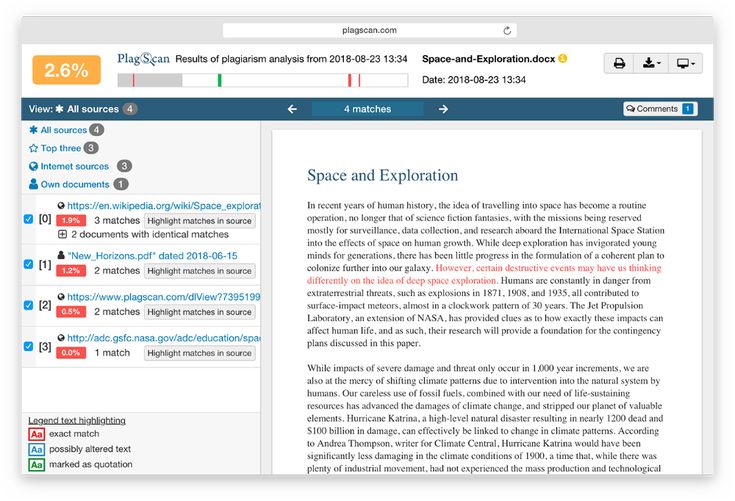Click the 1 match count of source [3]
This screenshot has width=735, height=501.
(112, 353)
